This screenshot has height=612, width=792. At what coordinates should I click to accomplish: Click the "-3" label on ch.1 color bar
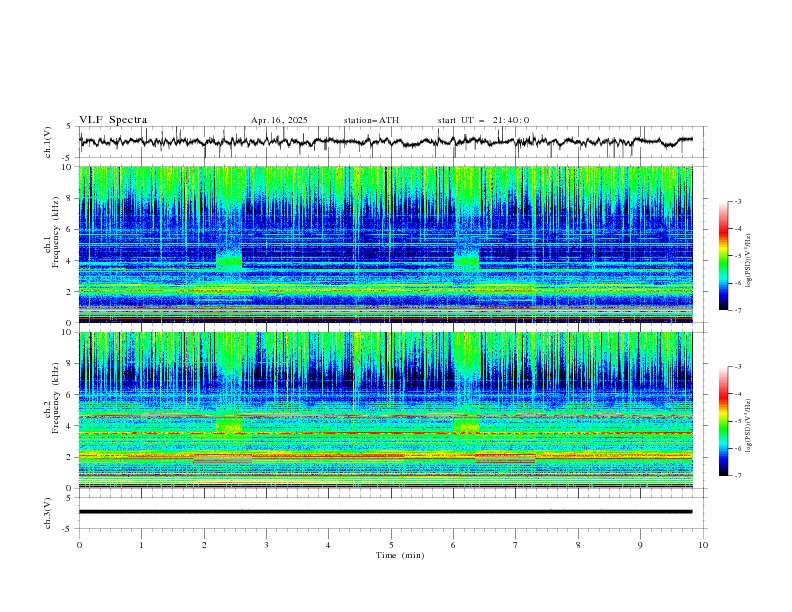click(x=738, y=201)
